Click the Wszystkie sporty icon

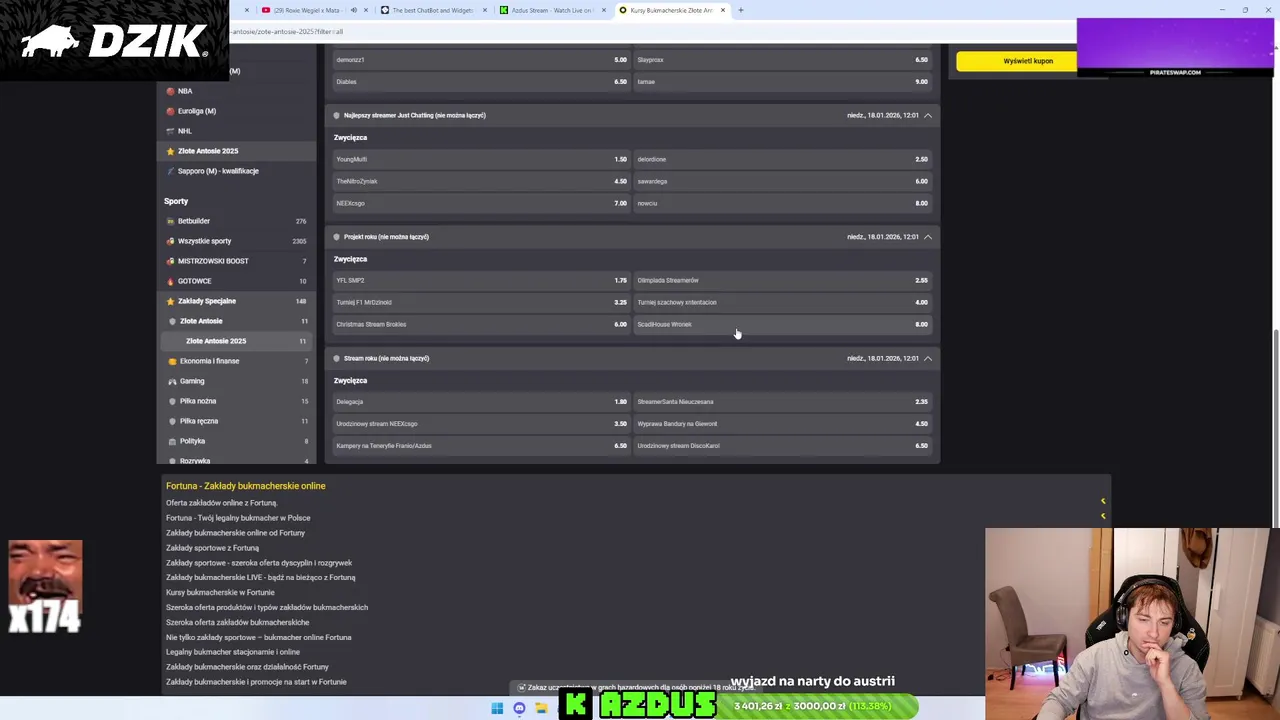[x=172, y=241]
